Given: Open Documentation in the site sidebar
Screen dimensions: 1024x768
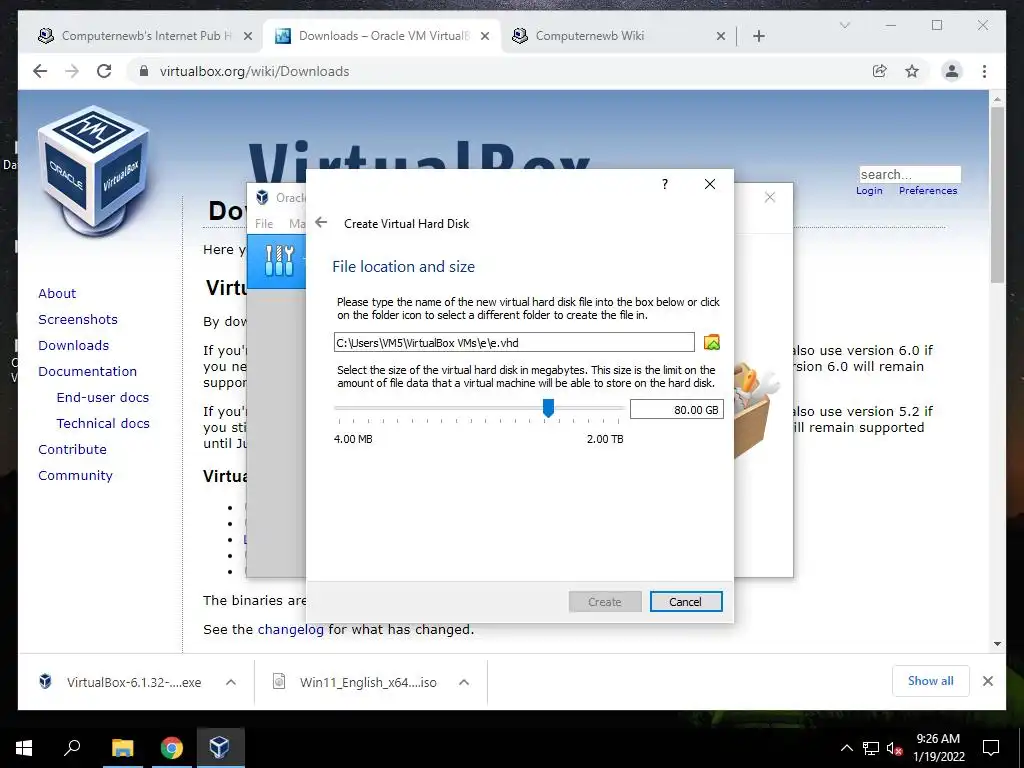Looking at the screenshot, I should [88, 371].
